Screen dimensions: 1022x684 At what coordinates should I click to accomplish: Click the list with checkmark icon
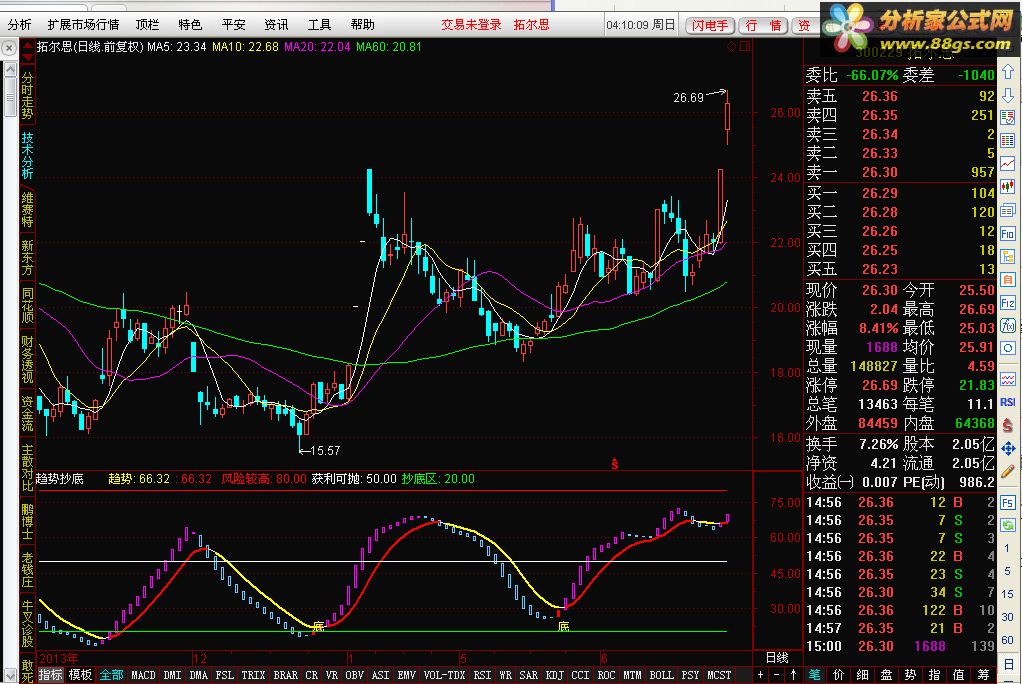1008,117
